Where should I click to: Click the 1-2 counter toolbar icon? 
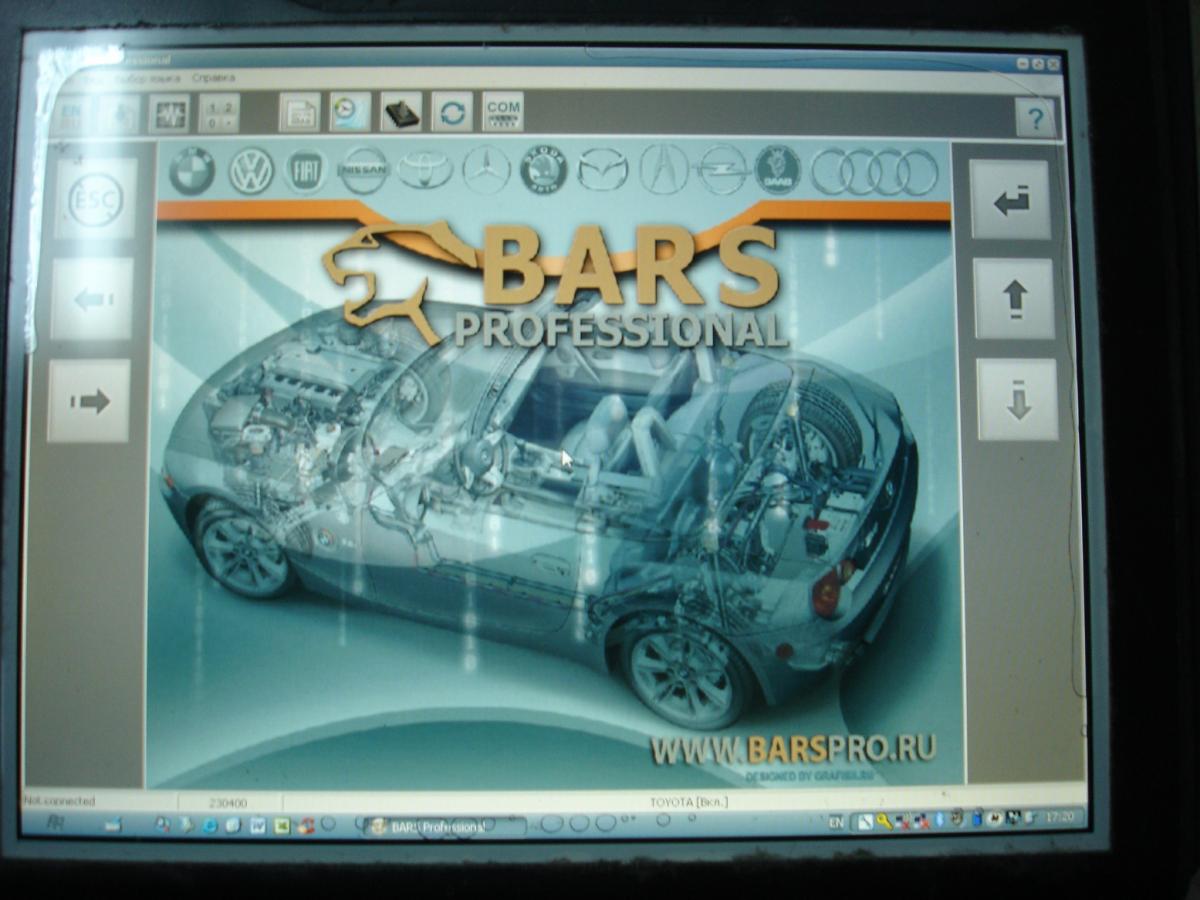pos(219,113)
